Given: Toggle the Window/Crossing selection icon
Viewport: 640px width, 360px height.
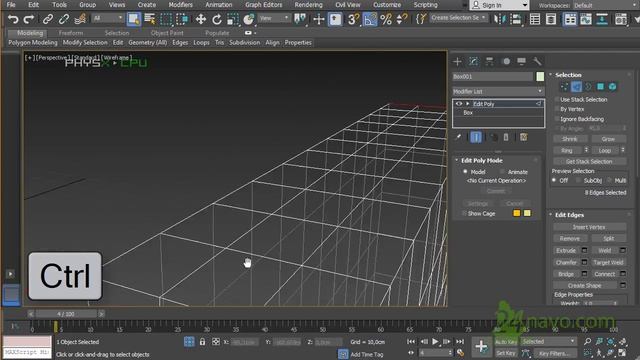Looking at the screenshot, I should pos(182,19).
